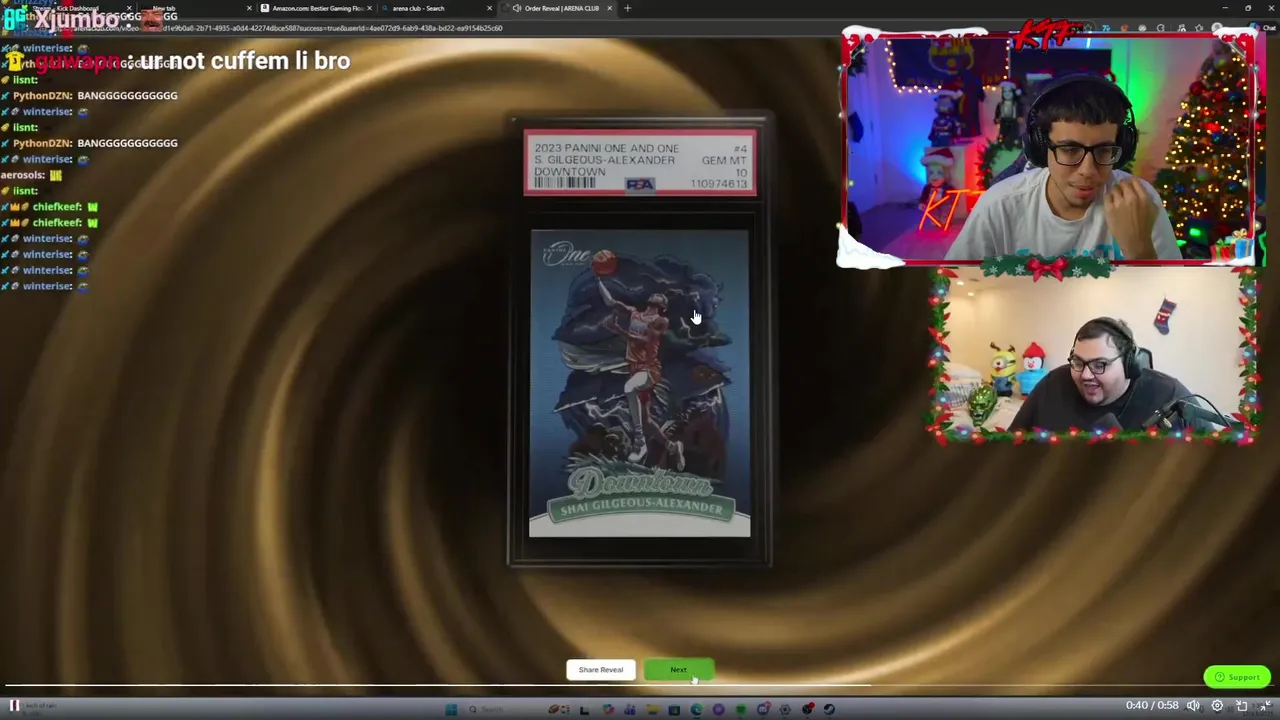The image size is (1280, 720).
Task: Click the green Next button
Action: (x=678, y=670)
